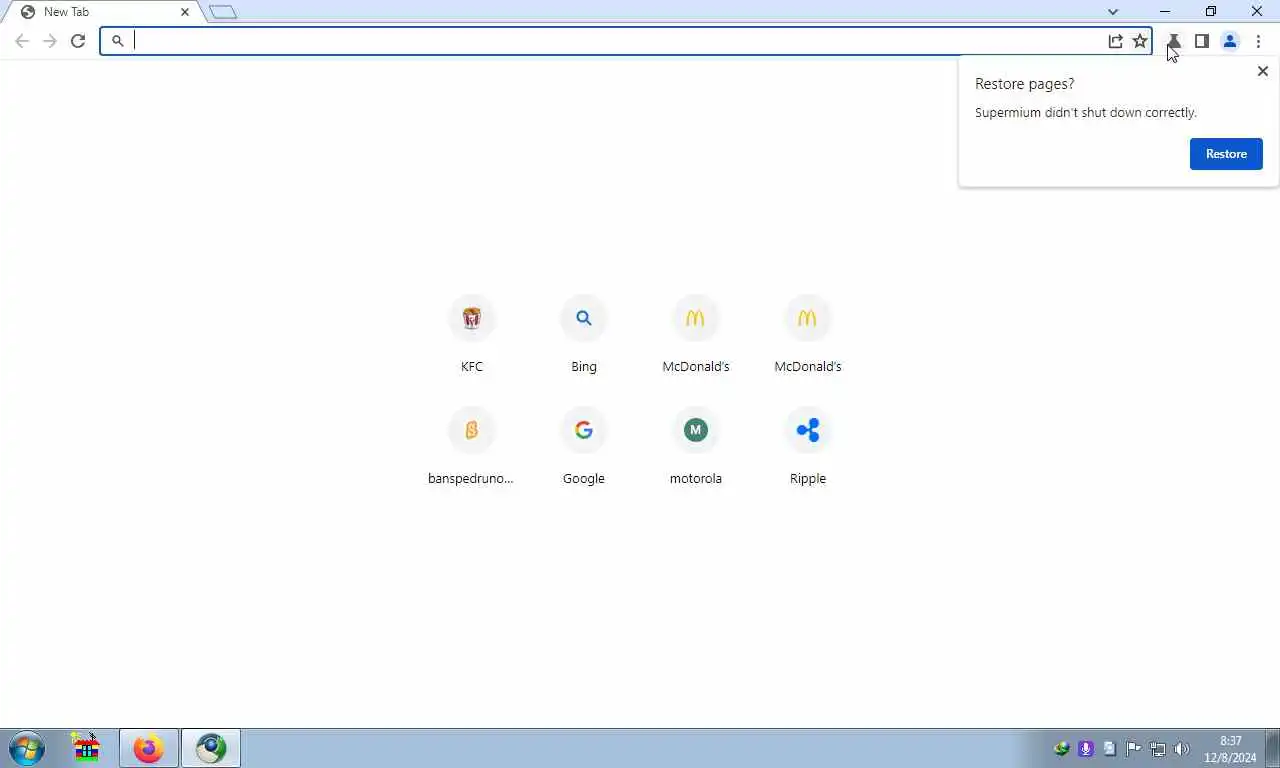The height and width of the screenshot is (768, 1280).
Task: Open the Action Center flag icon
Action: coord(1134,749)
